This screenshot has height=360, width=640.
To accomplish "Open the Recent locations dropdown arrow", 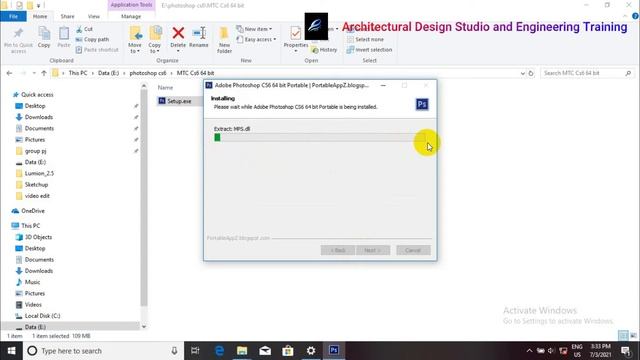I will coord(34,73).
